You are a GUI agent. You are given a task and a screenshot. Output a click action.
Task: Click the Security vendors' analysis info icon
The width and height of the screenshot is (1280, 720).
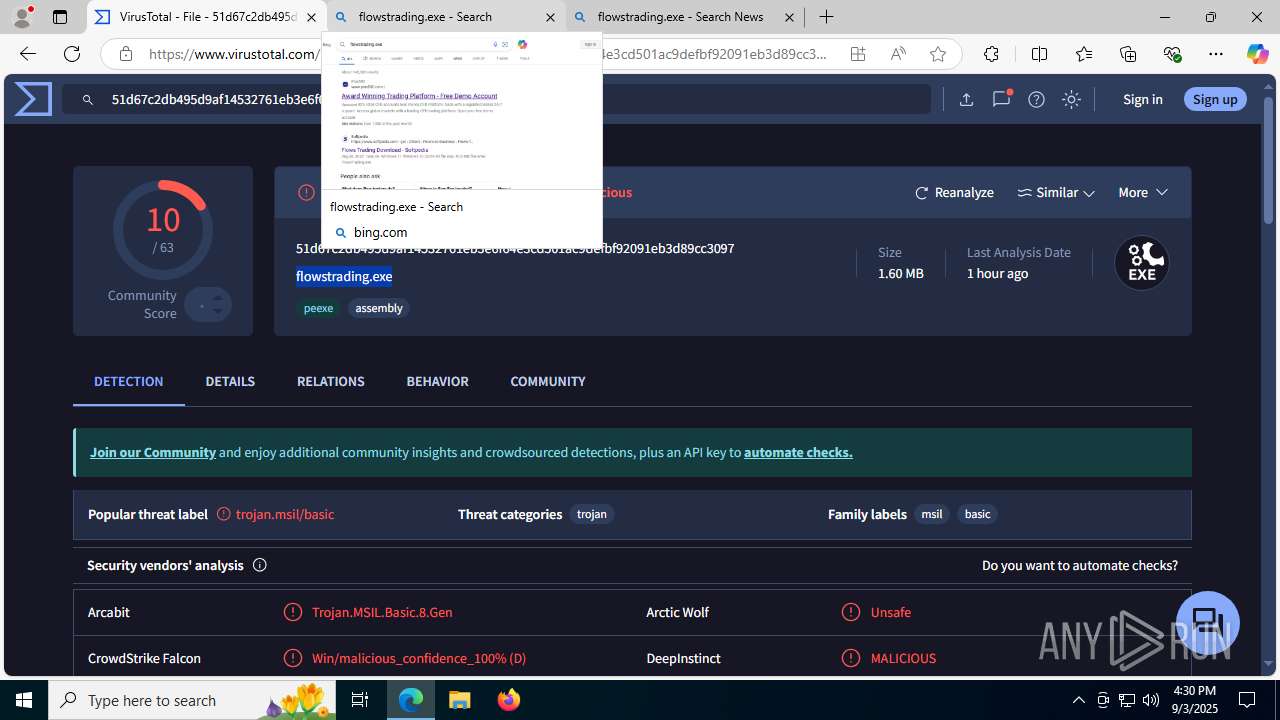tap(260, 565)
